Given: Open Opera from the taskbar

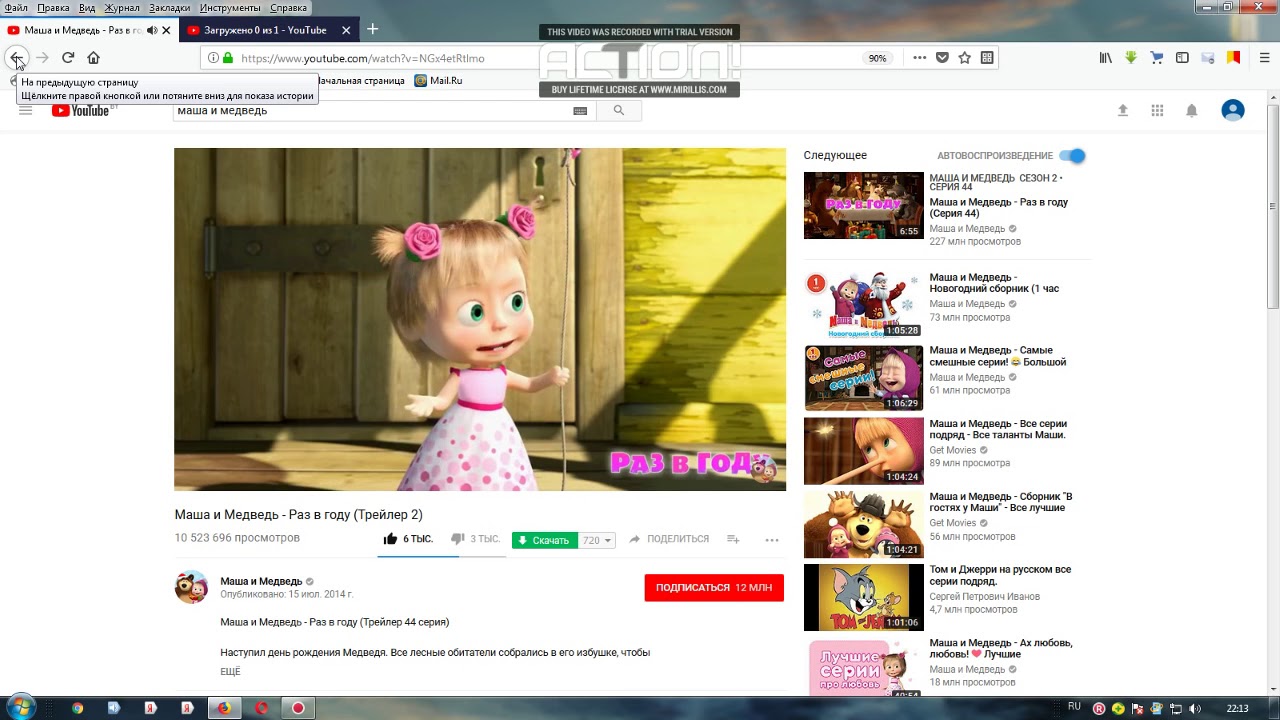Looking at the screenshot, I should coord(261,708).
